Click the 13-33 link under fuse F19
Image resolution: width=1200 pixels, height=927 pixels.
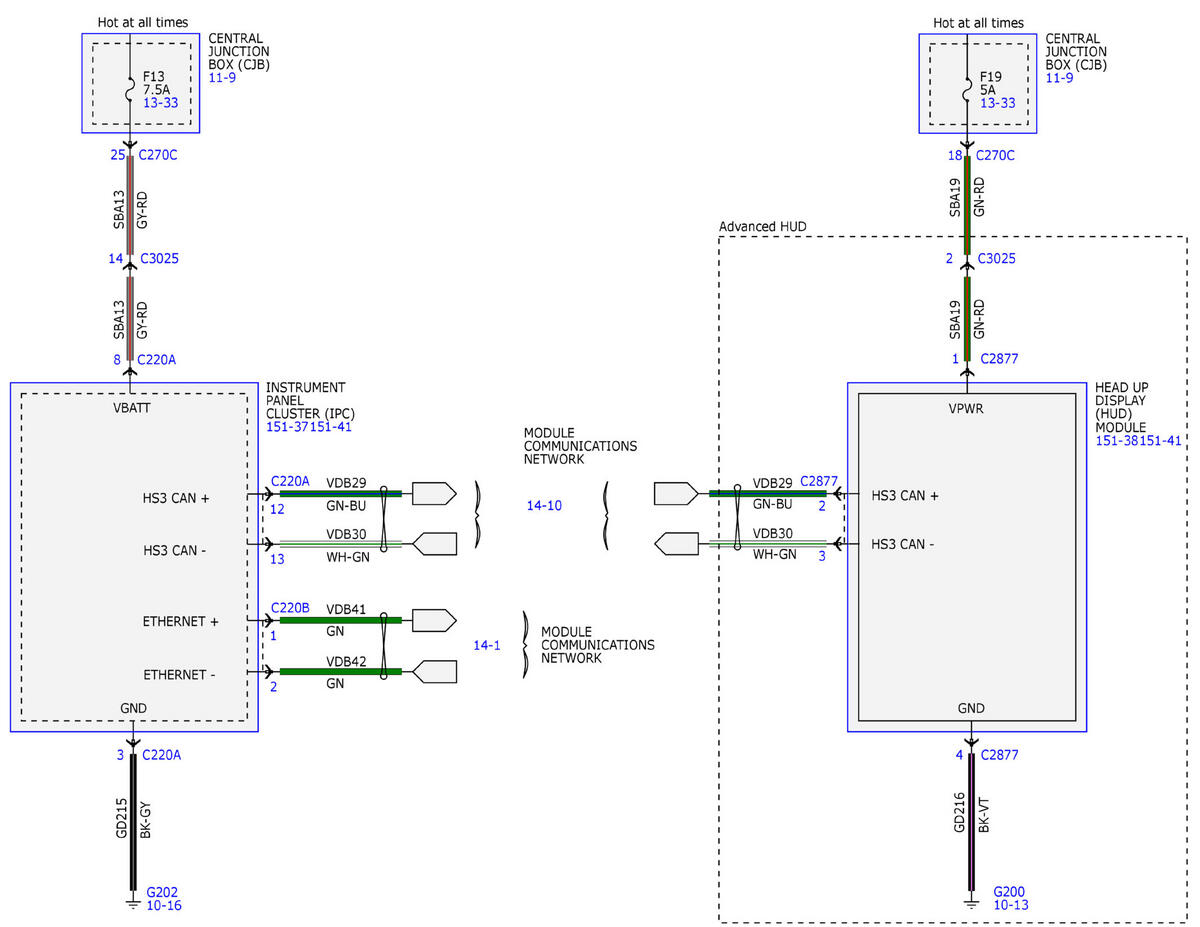tap(997, 102)
